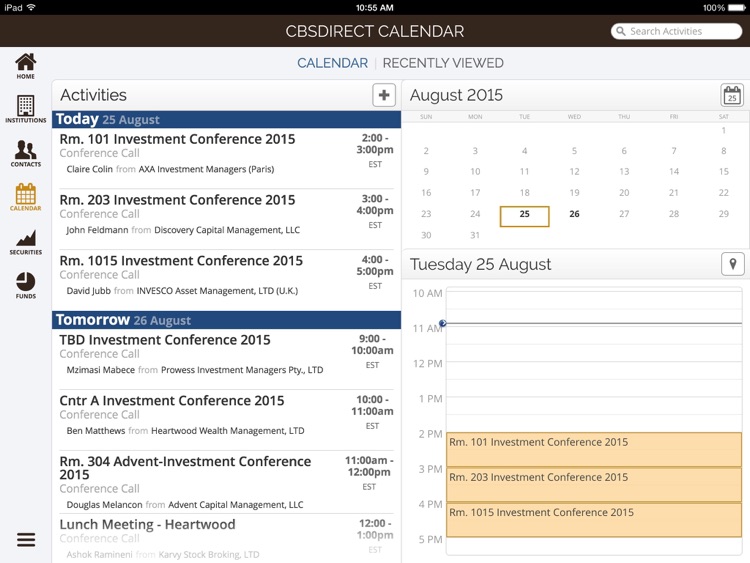This screenshot has width=750, height=563.
Task: Open Cntr A Investment Conference 2015 activity
Action: pos(226,419)
